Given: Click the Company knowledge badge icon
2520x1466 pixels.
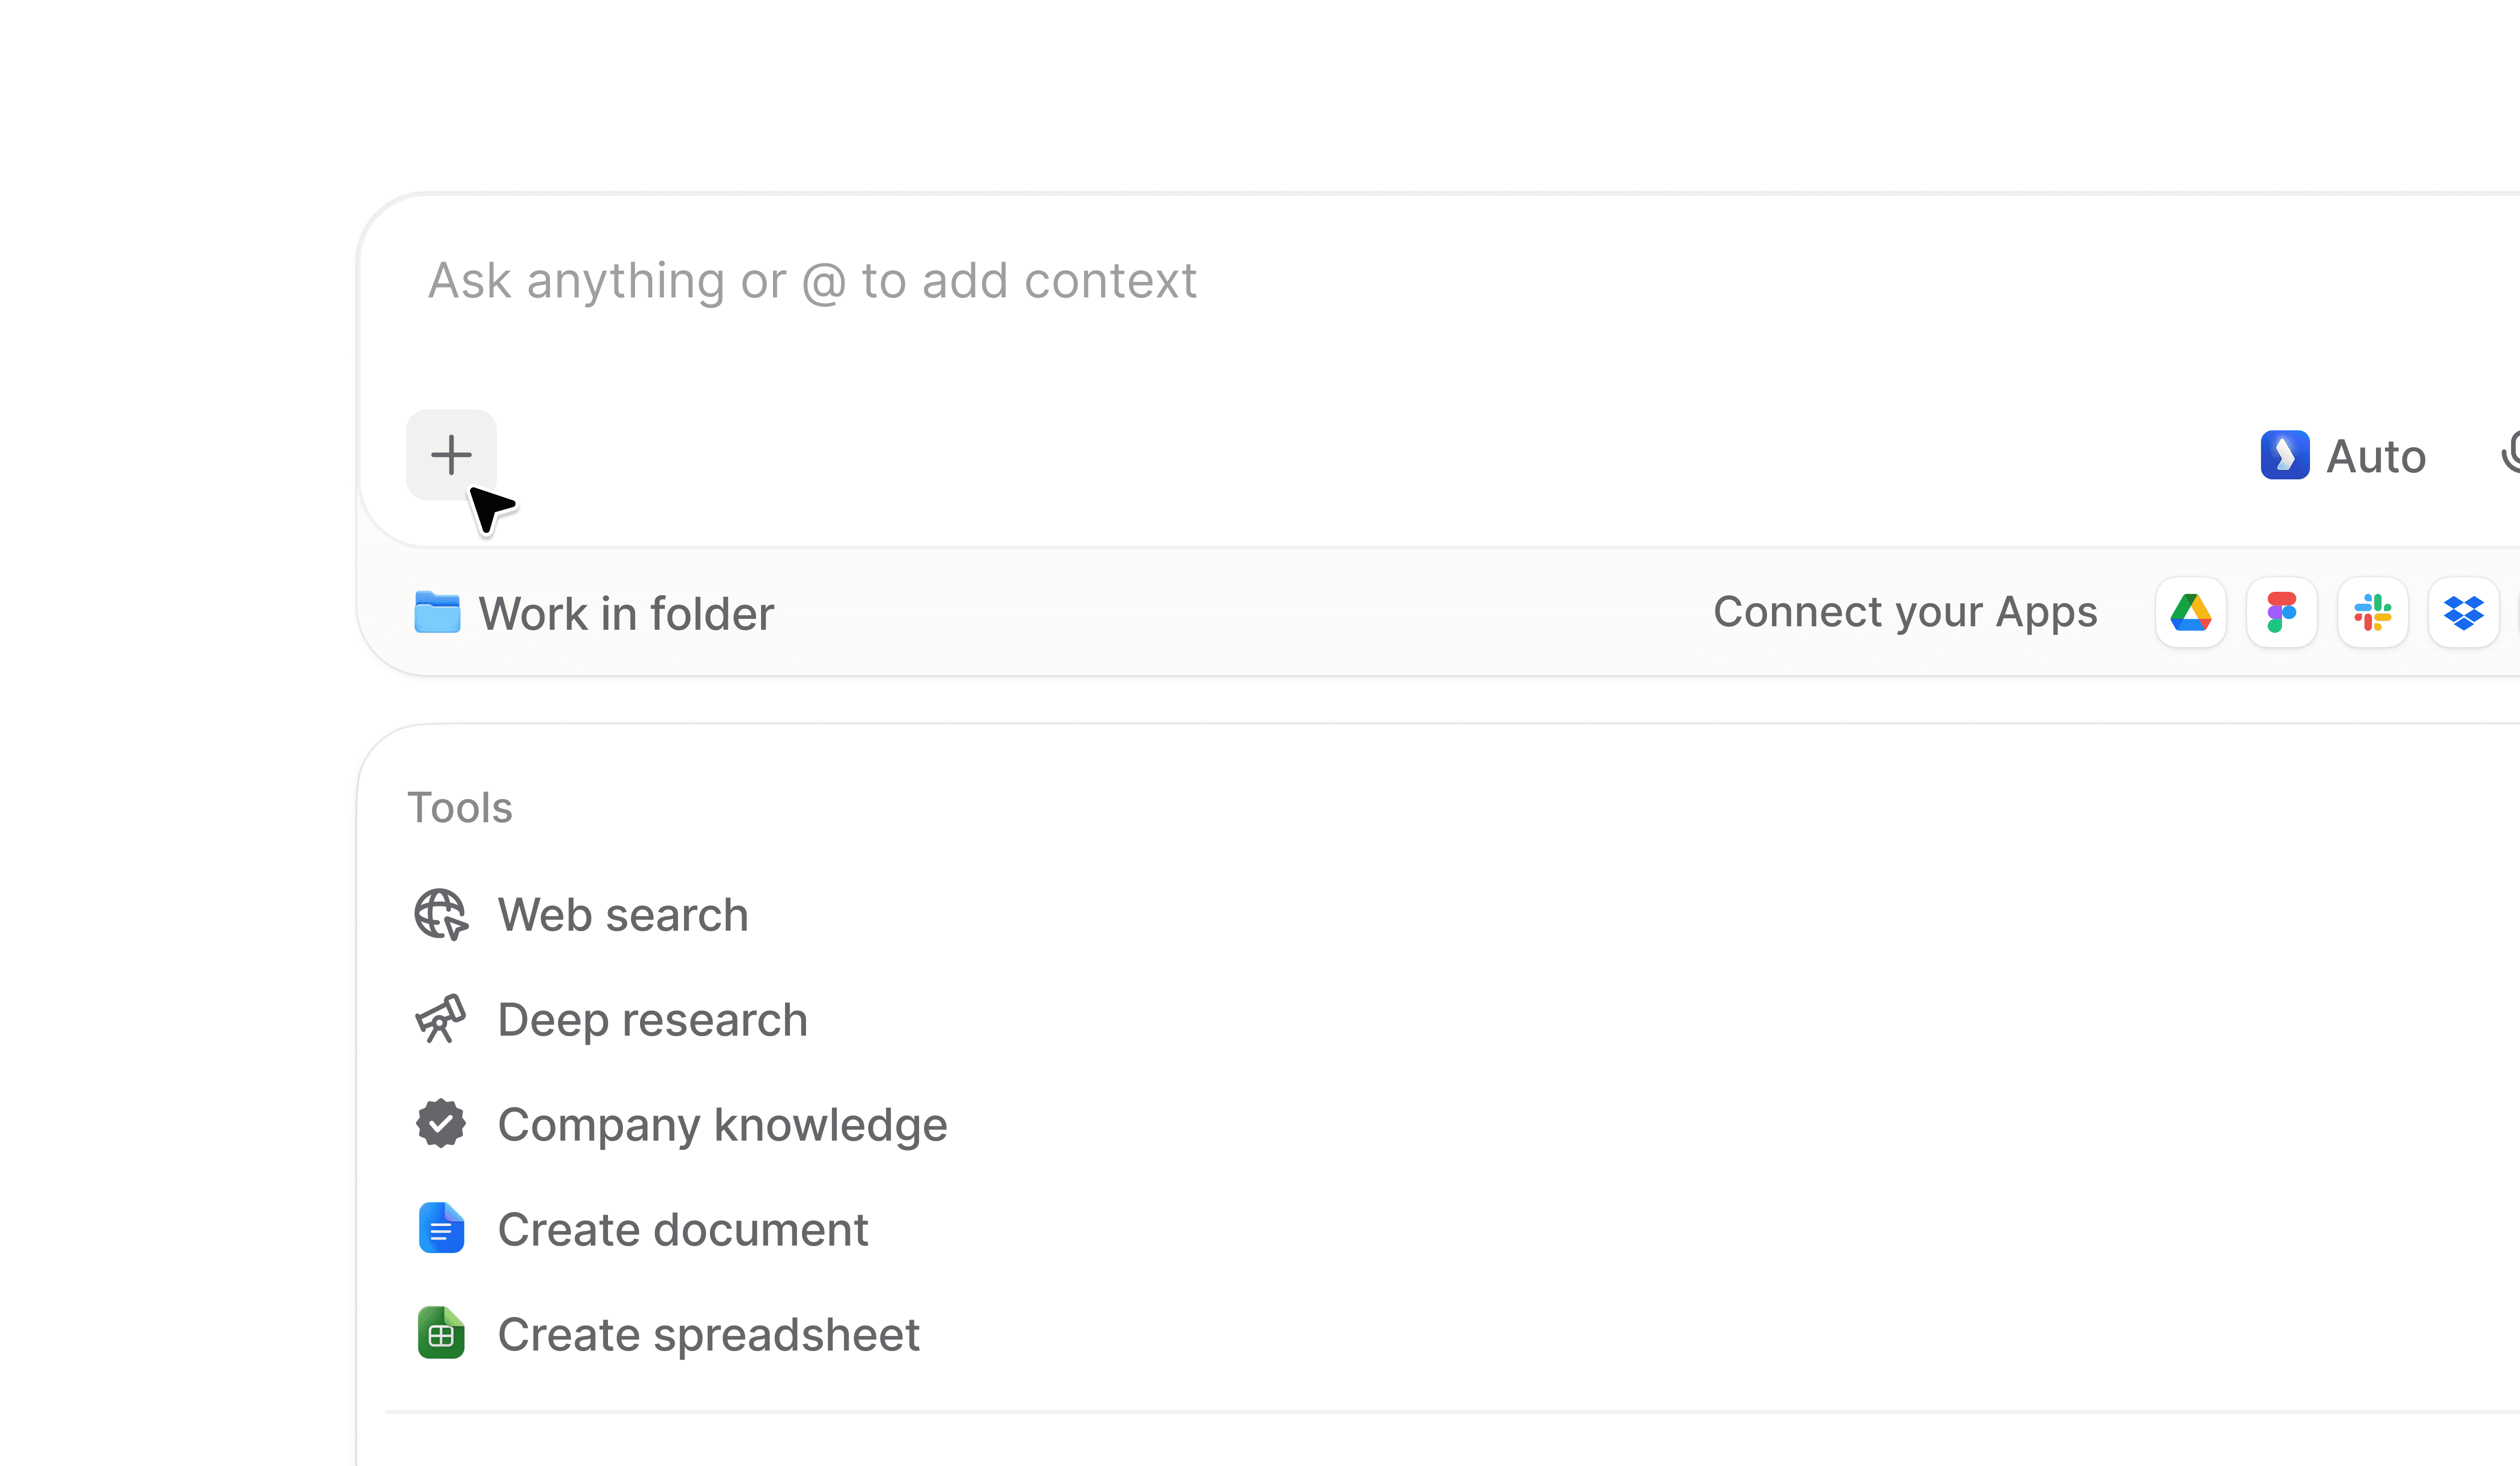Looking at the screenshot, I should [x=441, y=1124].
